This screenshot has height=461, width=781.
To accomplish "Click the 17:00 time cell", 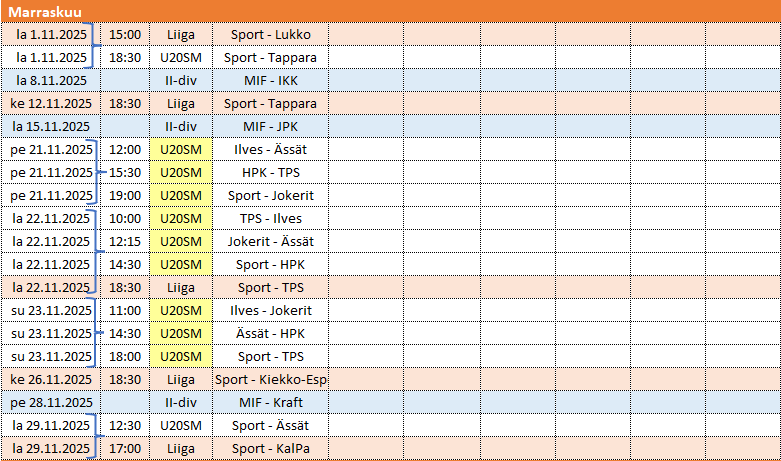I will 125,448.
